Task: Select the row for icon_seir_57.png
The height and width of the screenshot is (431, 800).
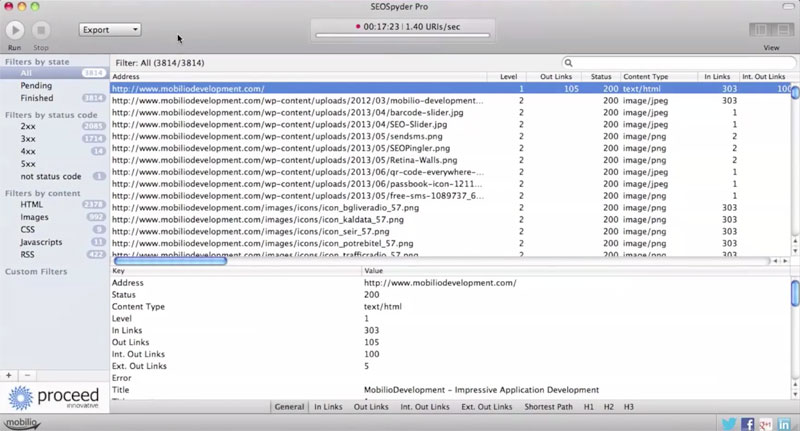Action: coord(451,232)
